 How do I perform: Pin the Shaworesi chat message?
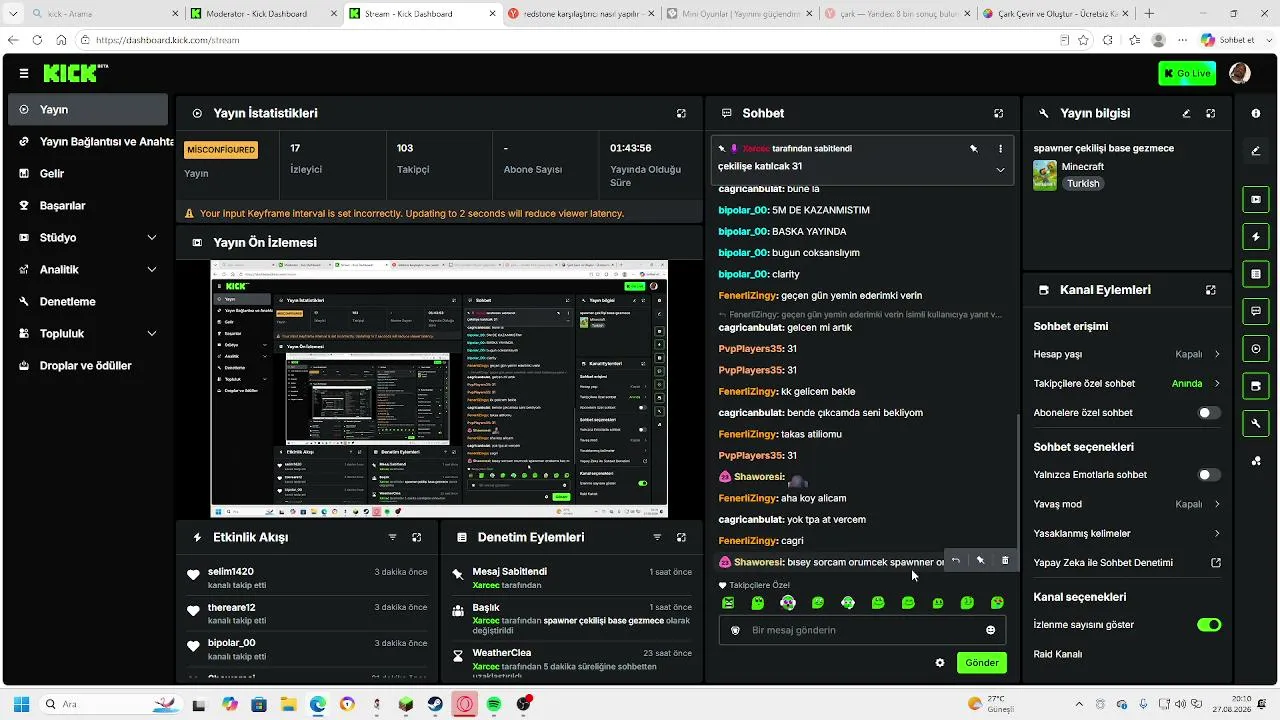(x=980, y=561)
